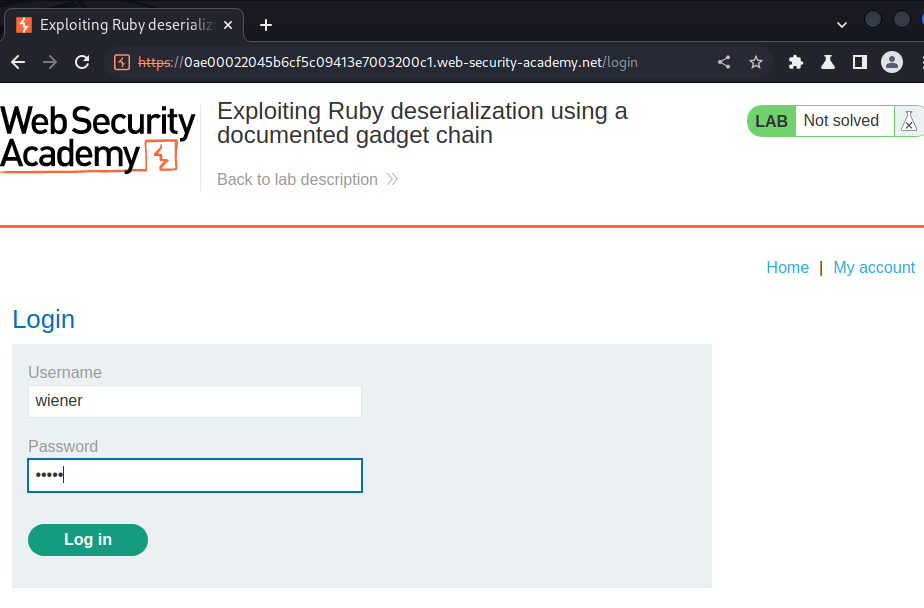This screenshot has width=924, height=608.
Task: Click the Web Security Academy logo
Action: tap(97, 138)
